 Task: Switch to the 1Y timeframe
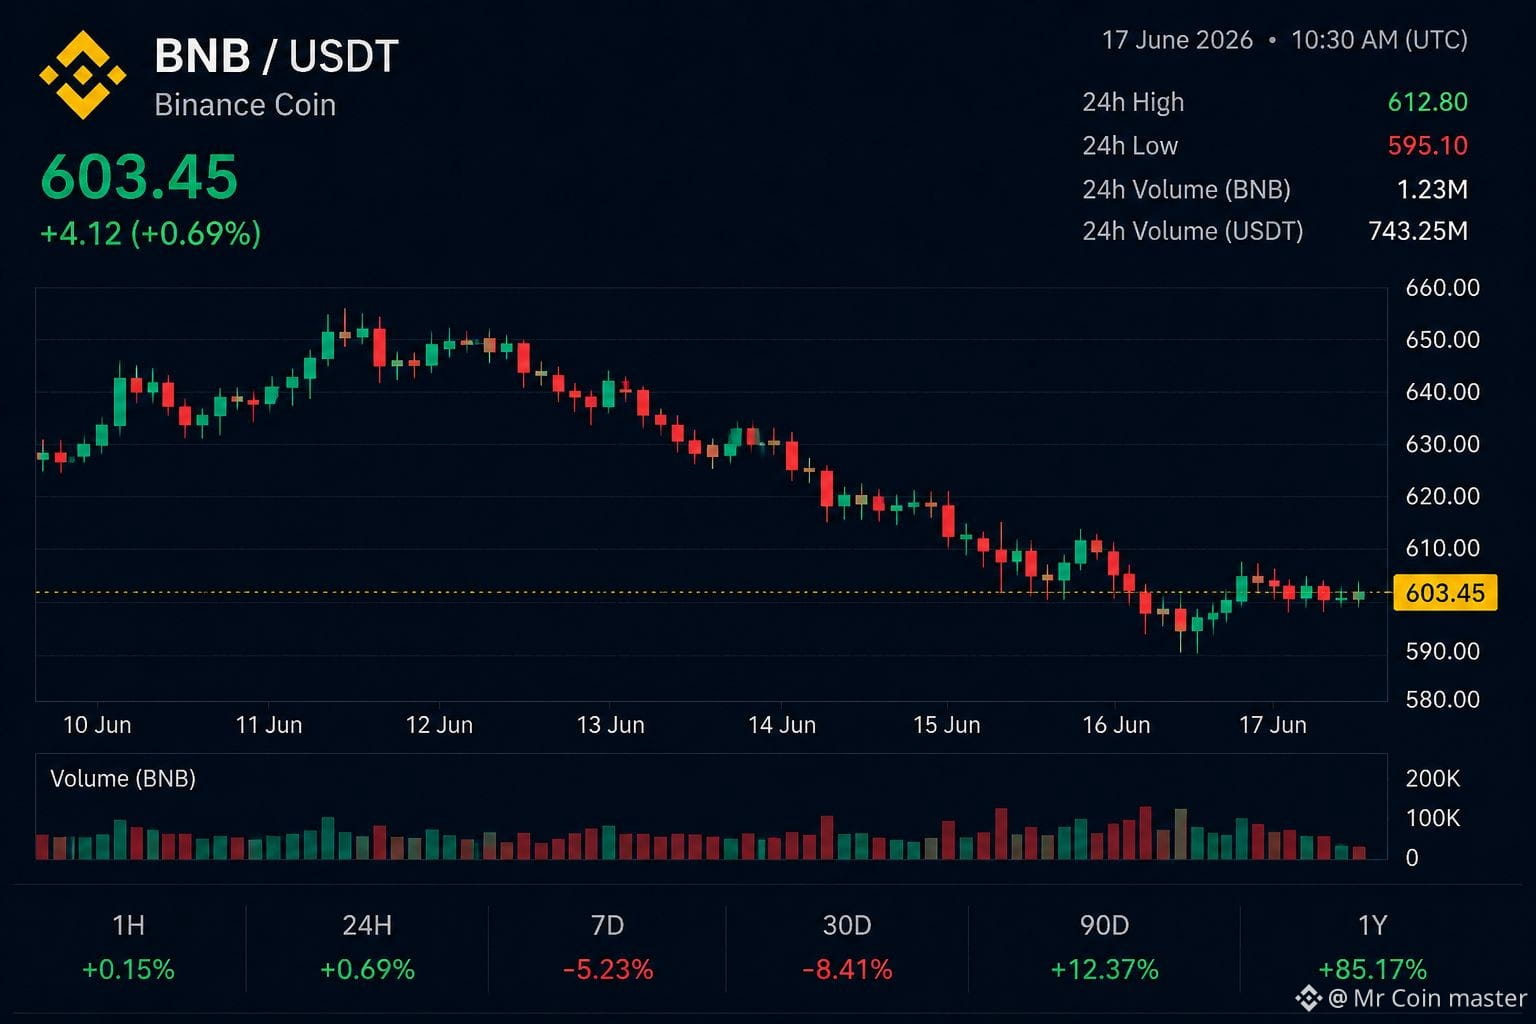tap(1373, 926)
